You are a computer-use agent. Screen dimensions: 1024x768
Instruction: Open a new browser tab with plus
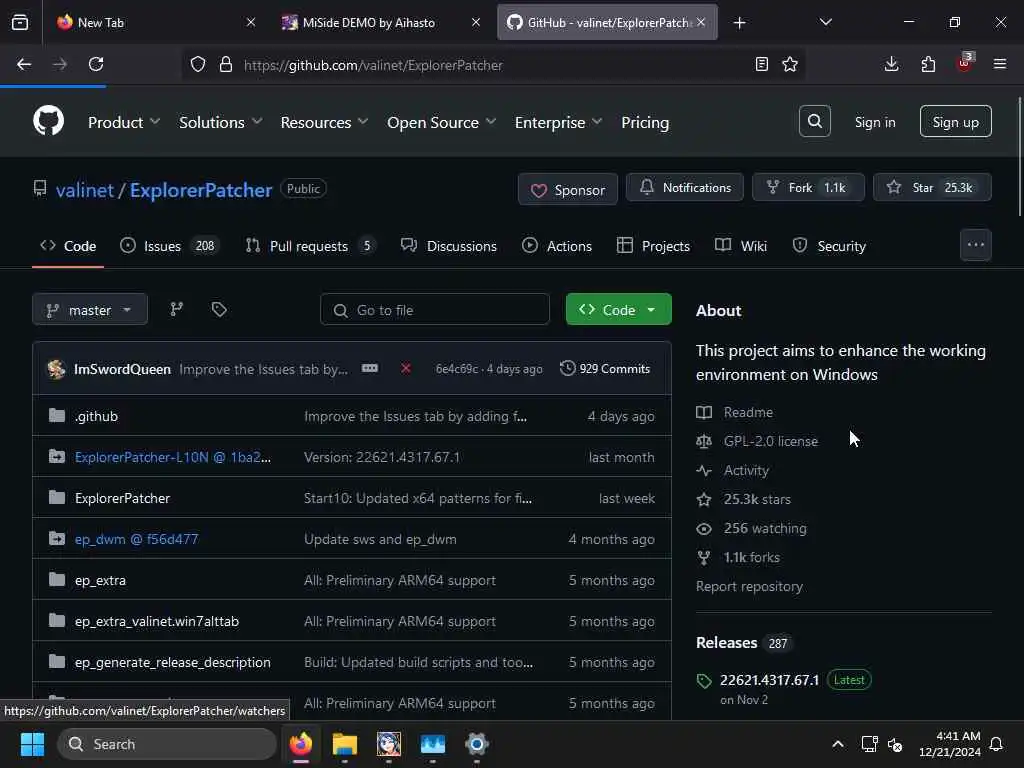pos(739,23)
